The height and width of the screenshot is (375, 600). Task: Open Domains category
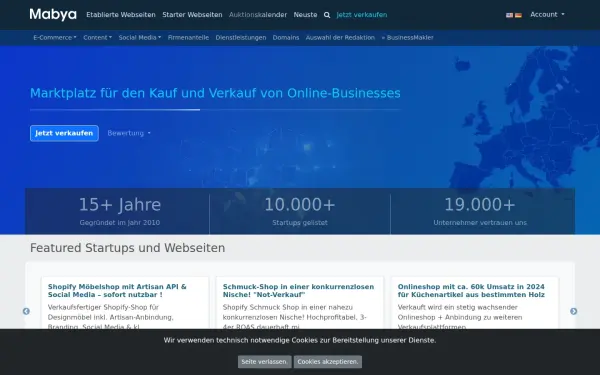286,38
